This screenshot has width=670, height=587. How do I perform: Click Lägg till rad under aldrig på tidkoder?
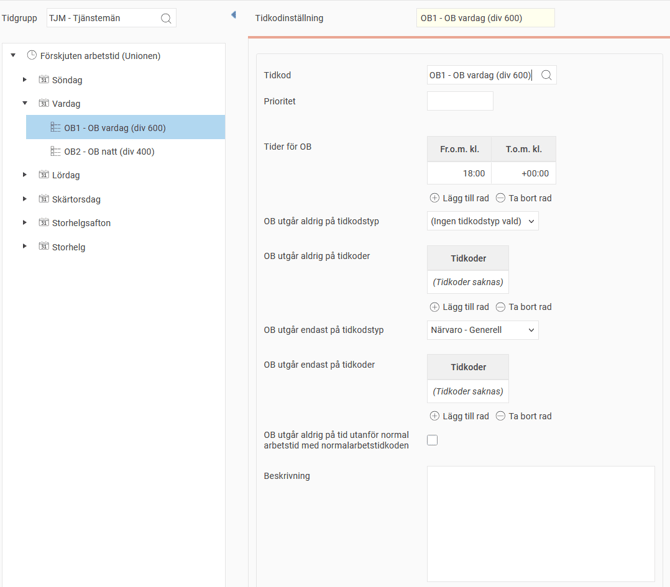click(x=459, y=307)
